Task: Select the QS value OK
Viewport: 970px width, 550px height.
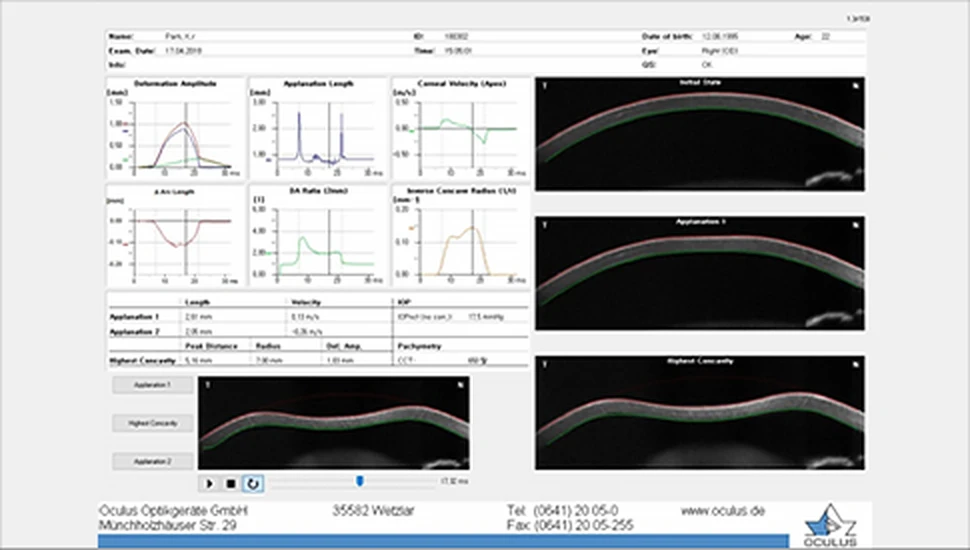Action: (707, 64)
